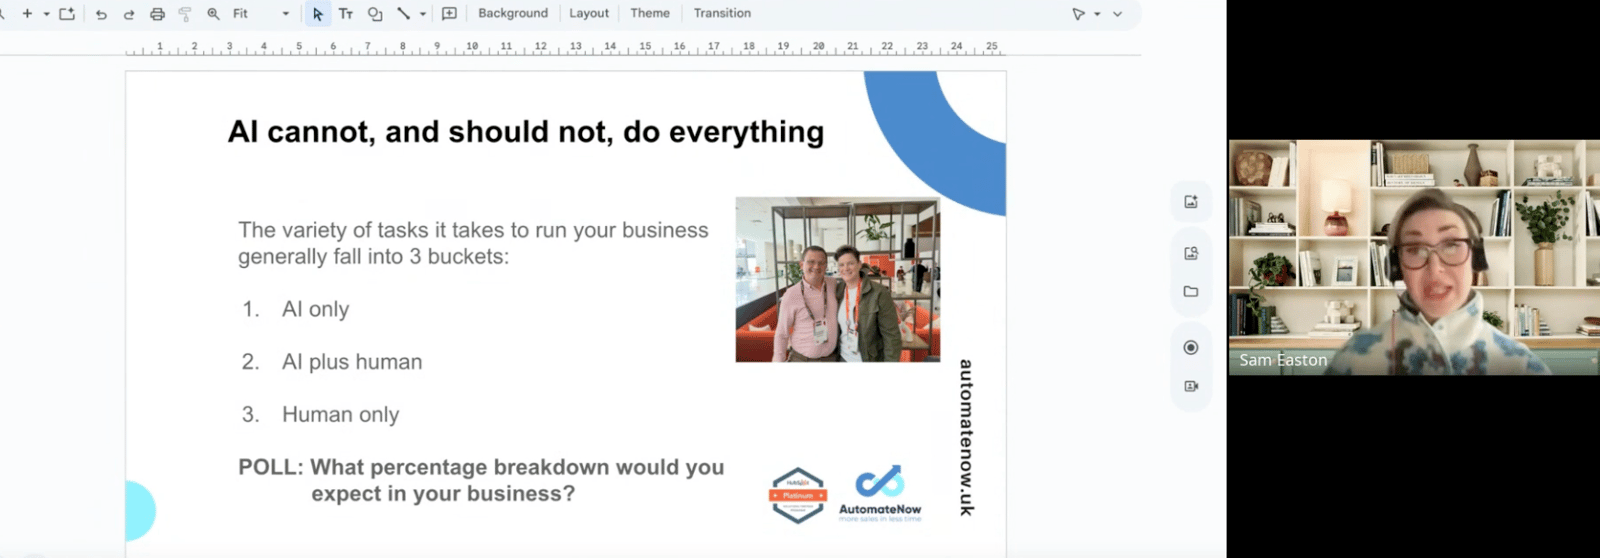Expand the line type dropdown arrow
Image resolution: width=1600 pixels, height=558 pixels.
pos(423,14)
